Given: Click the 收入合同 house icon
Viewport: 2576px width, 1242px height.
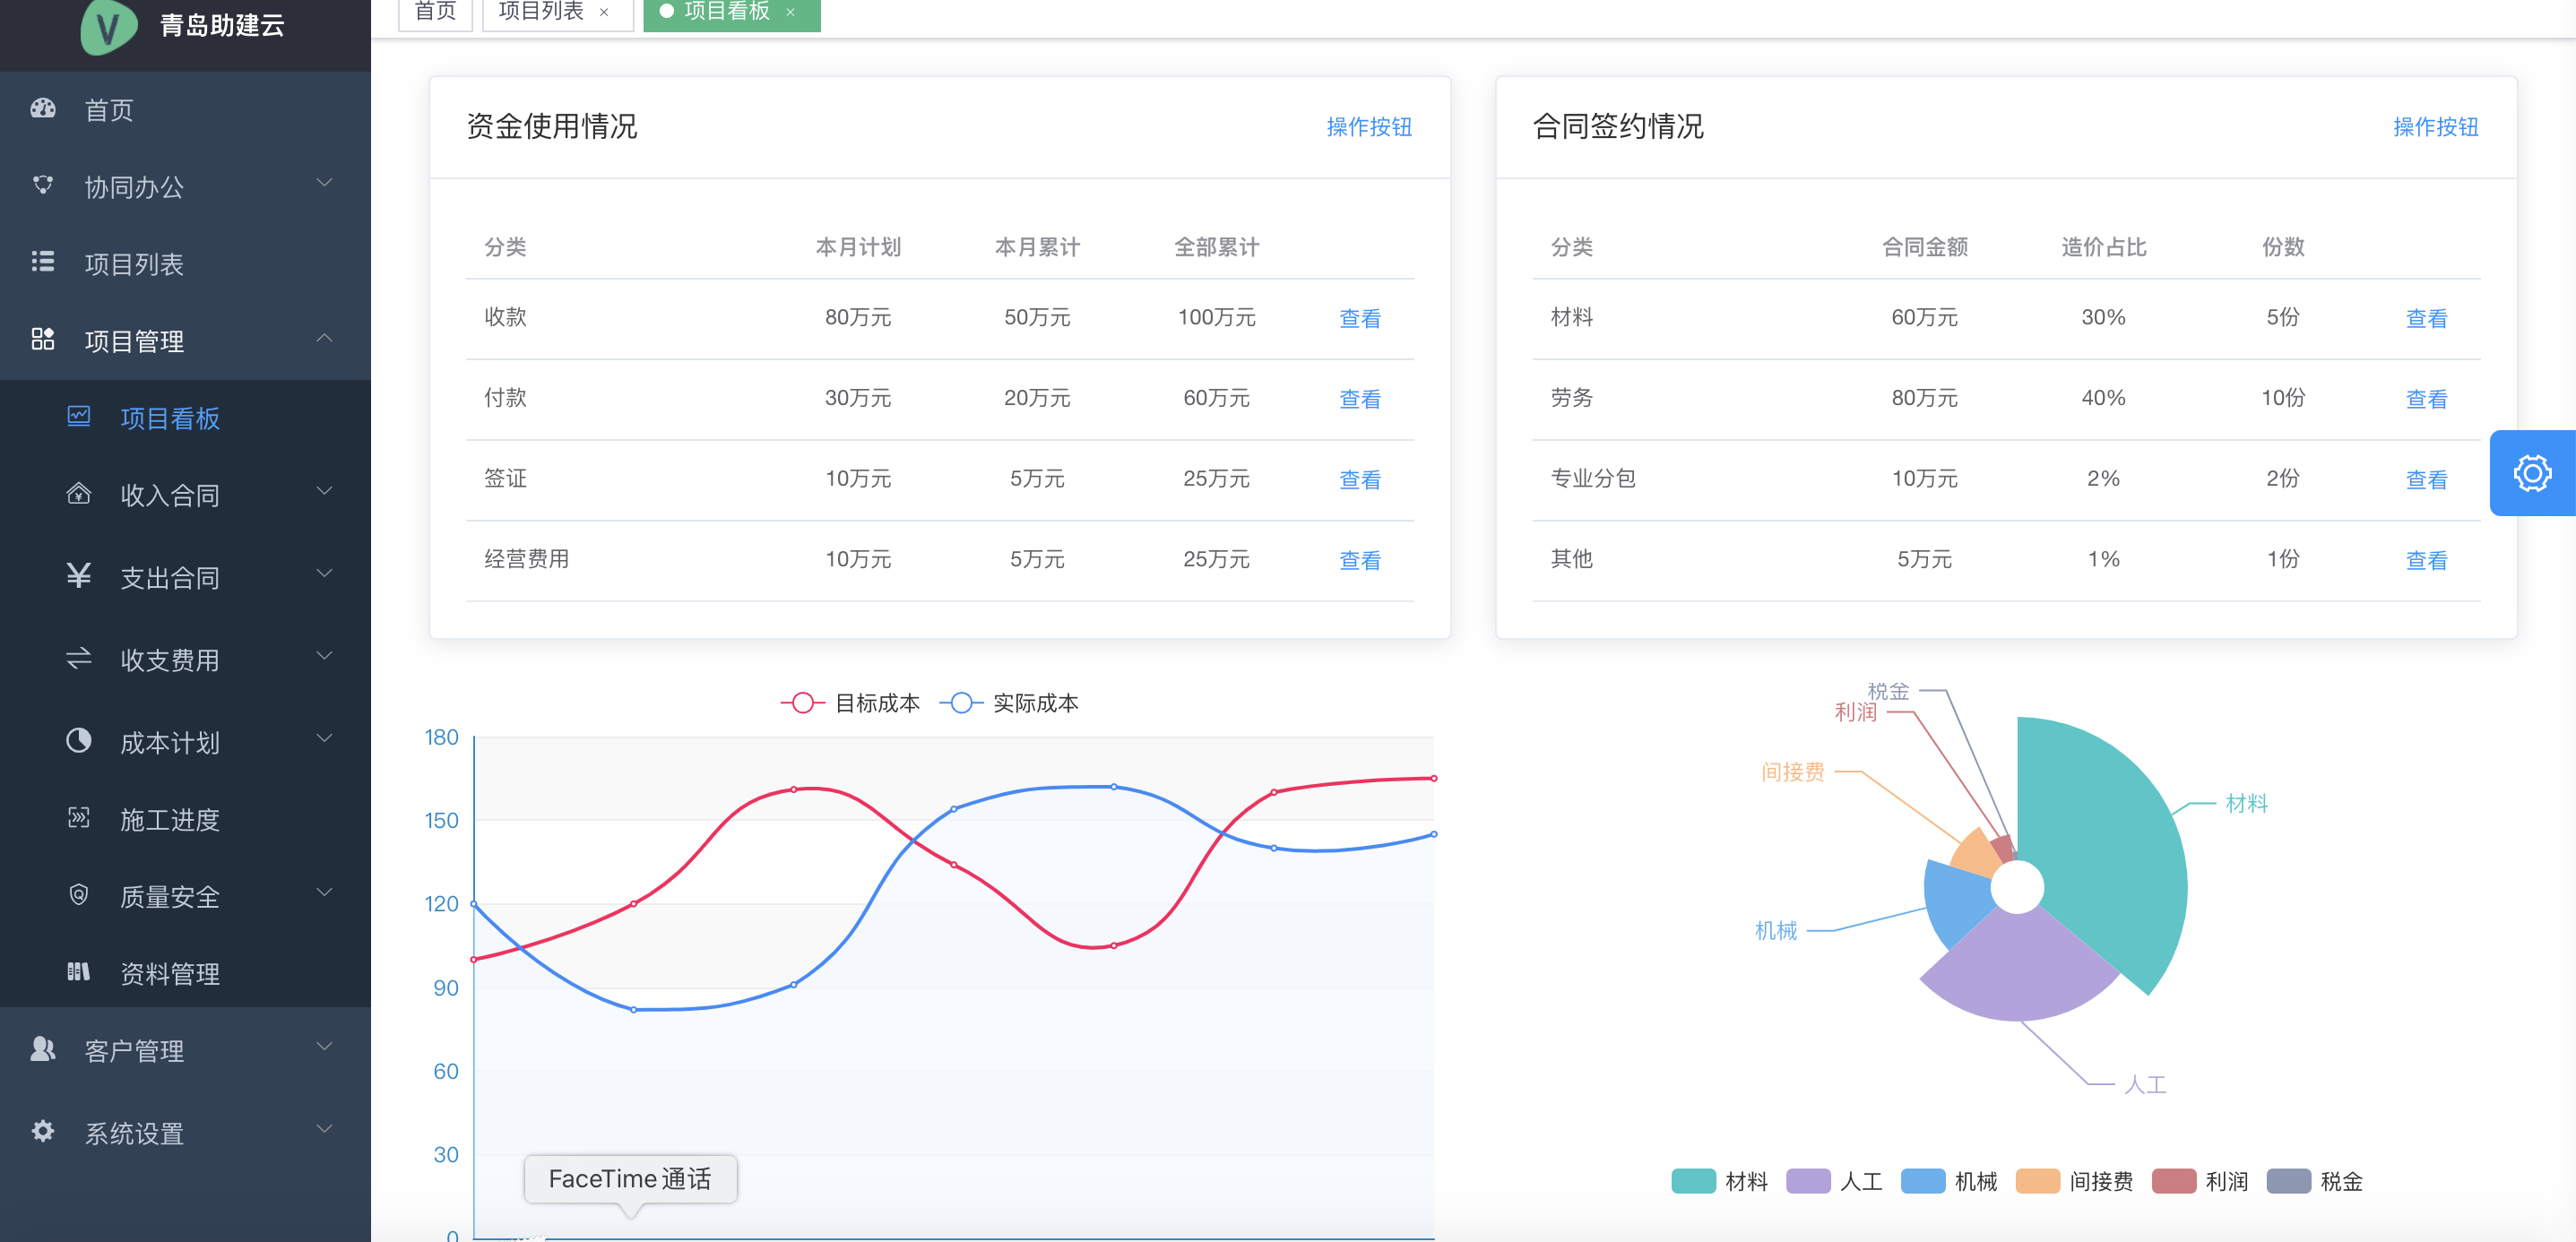Looking at the screenshot, I should (x=79, y=493).
